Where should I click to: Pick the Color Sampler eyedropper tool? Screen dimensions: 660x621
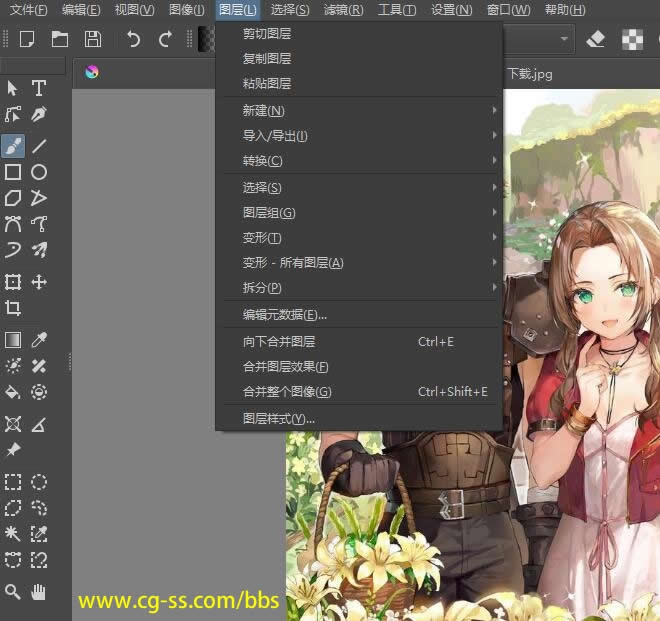pos(39,340)
